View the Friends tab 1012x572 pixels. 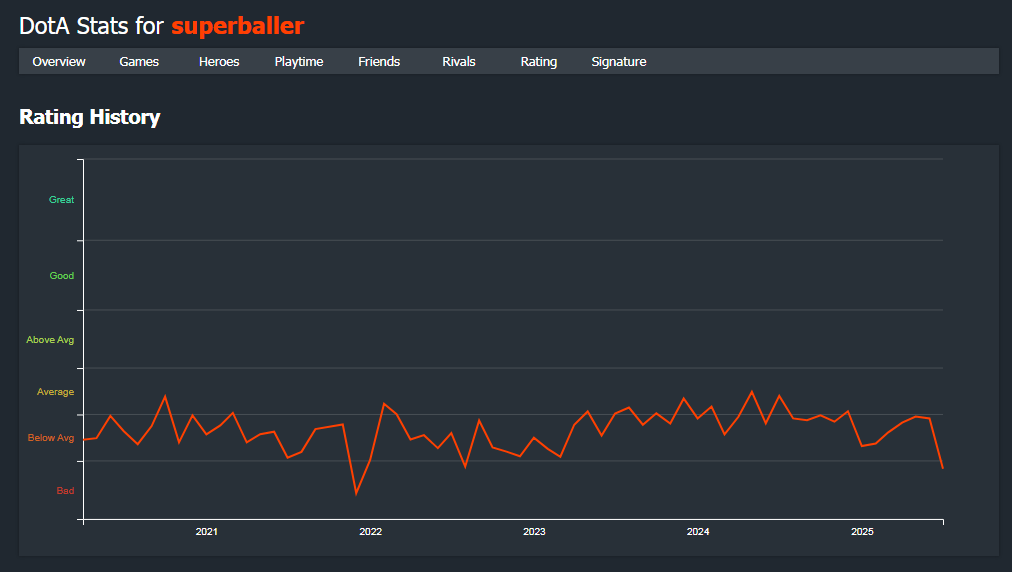point(379,61)
